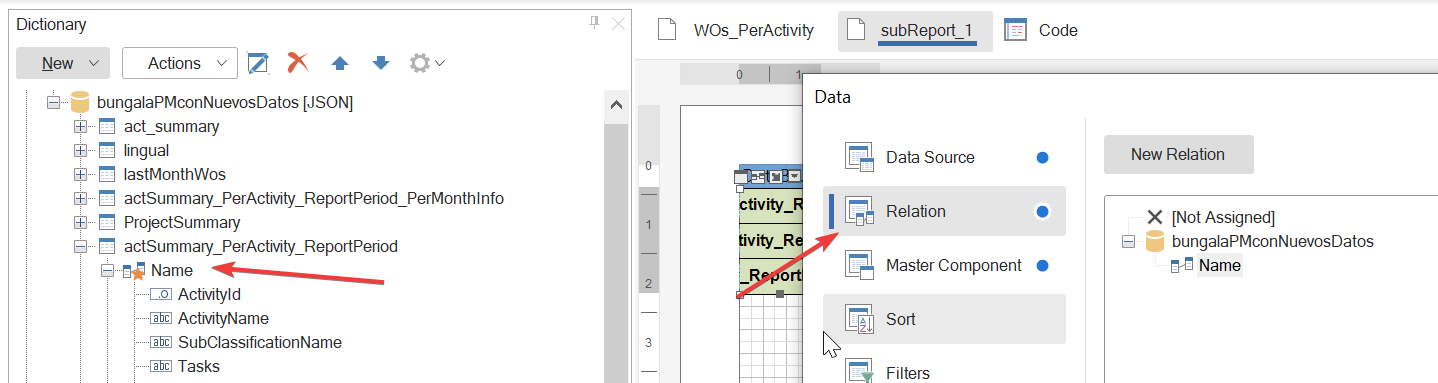1438x383 pixels.
Task: Close the Dictionary panel
Action: [x=618, y=23]
